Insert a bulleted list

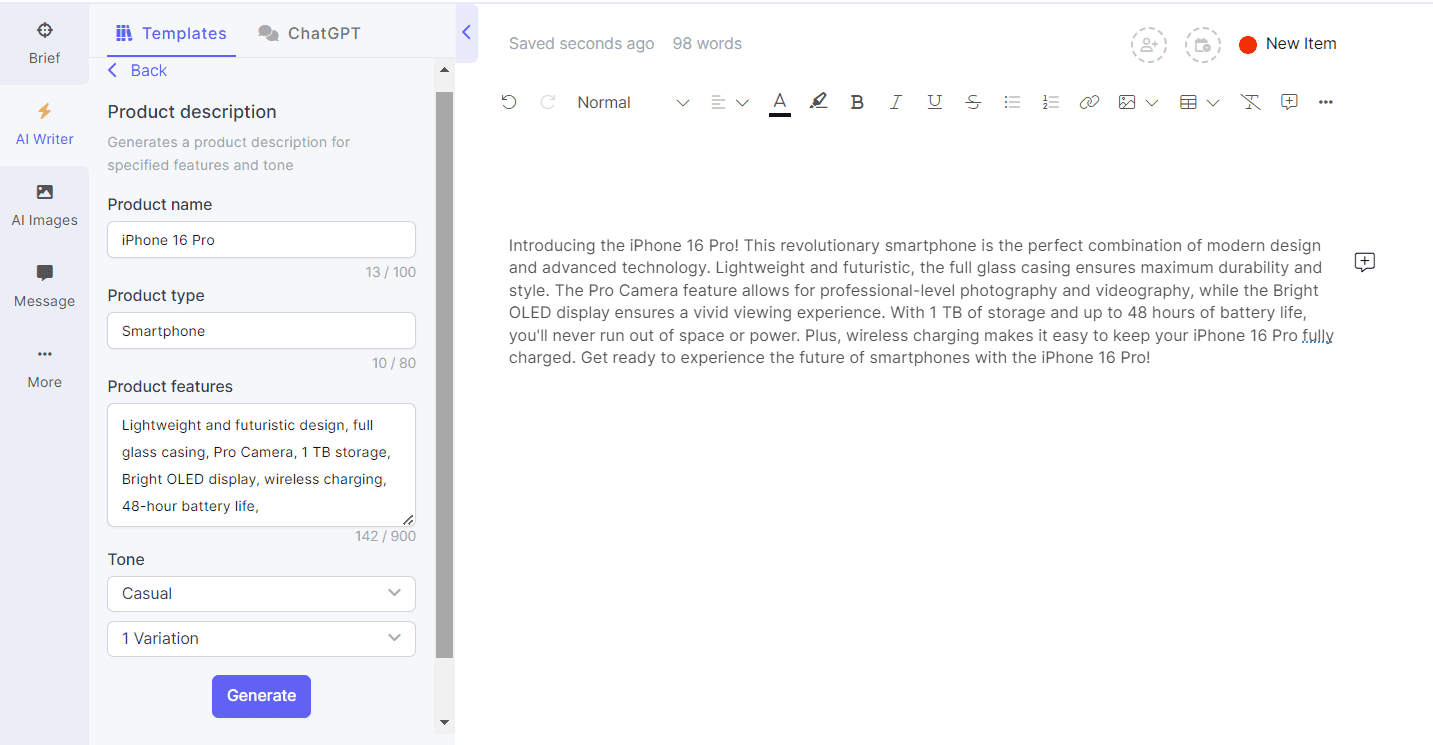coord(1012,102)
